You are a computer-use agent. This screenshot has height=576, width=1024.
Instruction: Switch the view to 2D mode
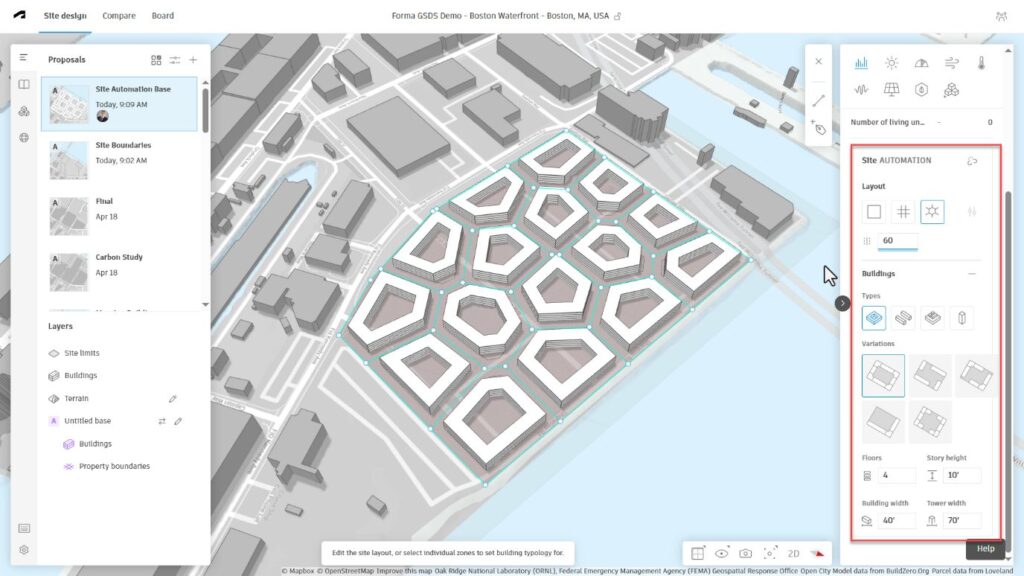793,553
